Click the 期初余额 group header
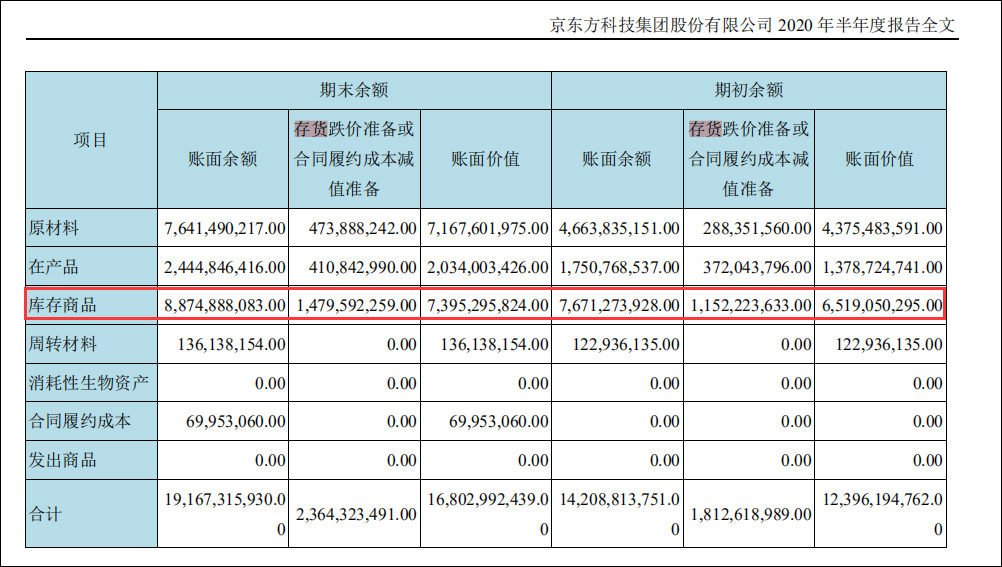Image resolution: width=1002 pixels, height=567 pixels. (748, 90)
